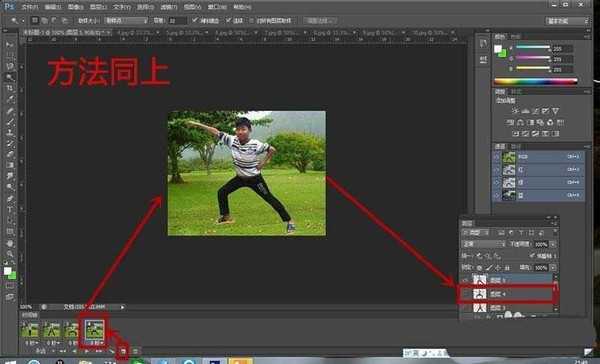Play the frame animation
This screenshot has height=364, width=600.
[87, 351]
